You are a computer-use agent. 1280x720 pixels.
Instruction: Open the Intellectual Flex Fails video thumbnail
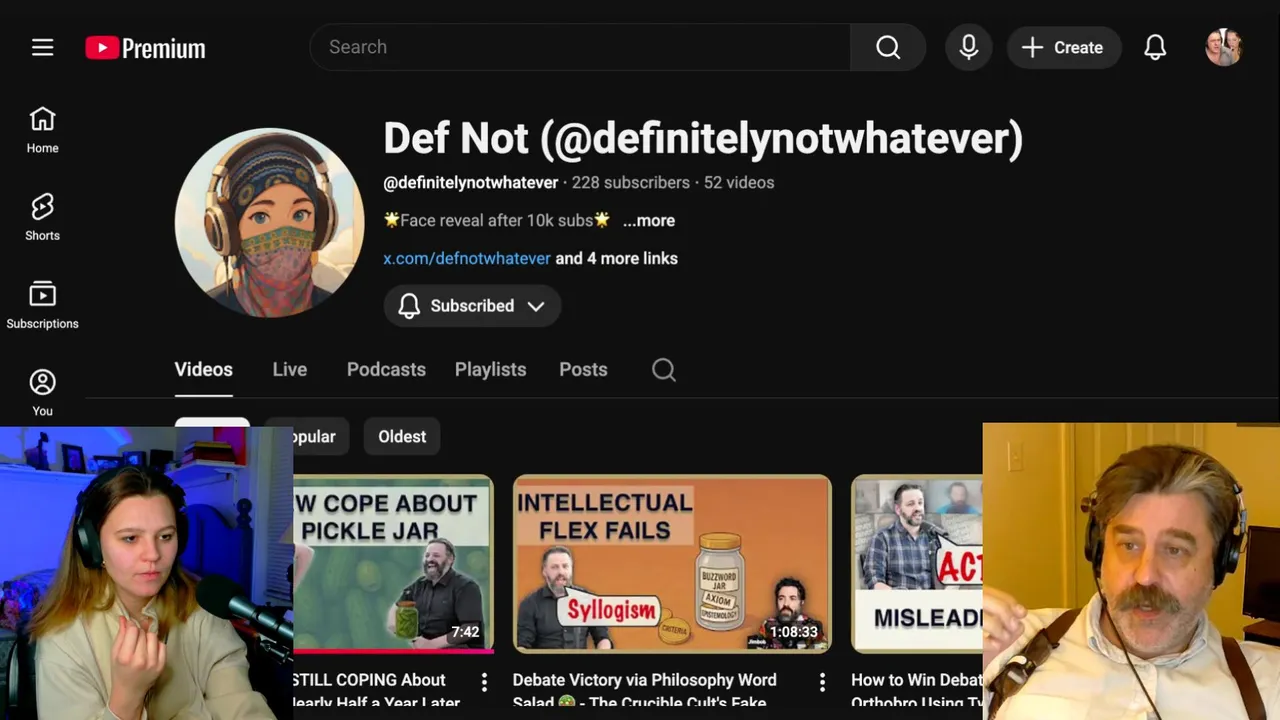click(672, 564)
